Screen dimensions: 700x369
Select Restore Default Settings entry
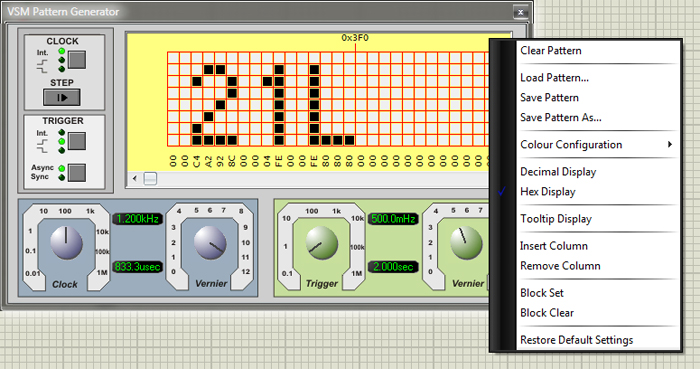pyautogui.click(x=576, y=340)
